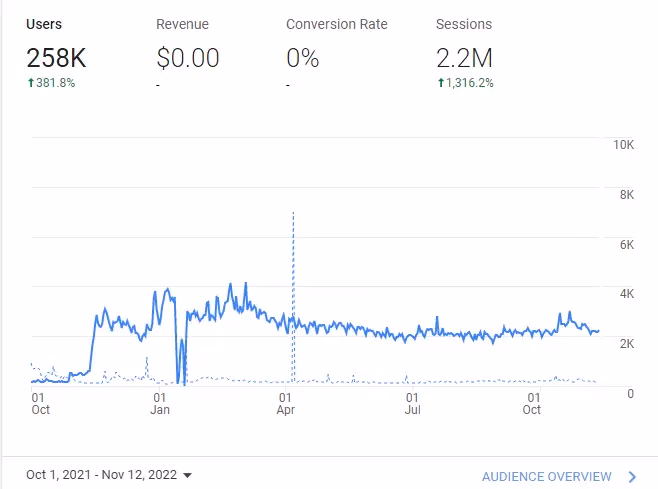Click the 01 Jan x-axis label
The image size is (658, 489).
coord(160,403)
